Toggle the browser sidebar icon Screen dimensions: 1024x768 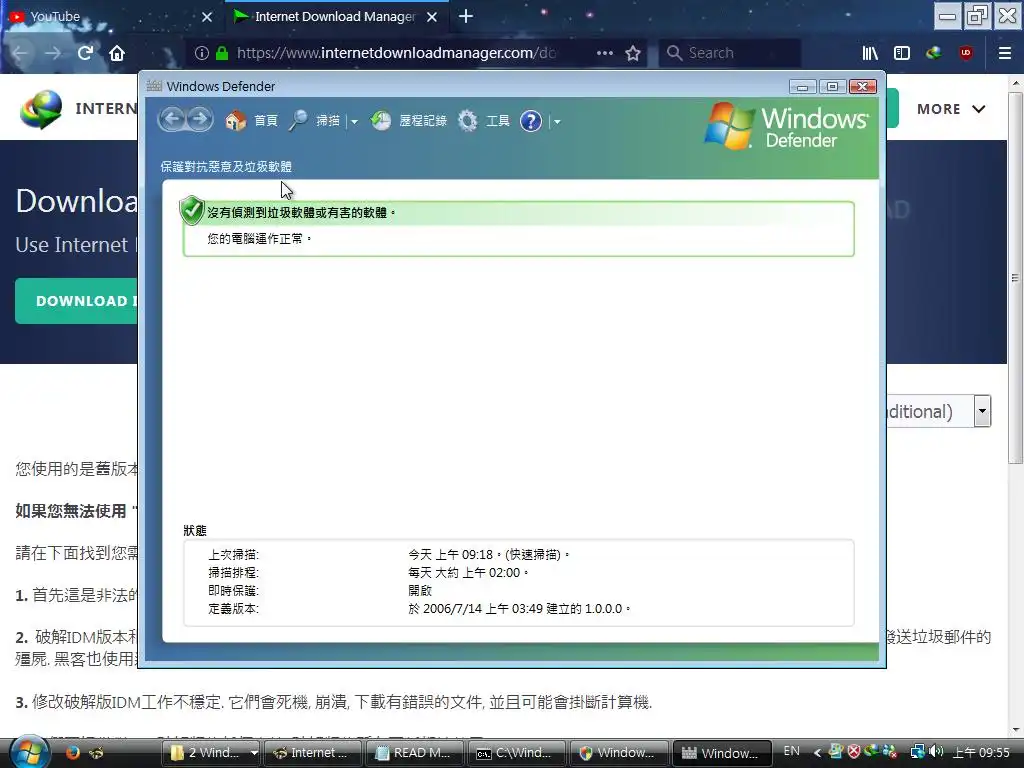pos(902,53)
